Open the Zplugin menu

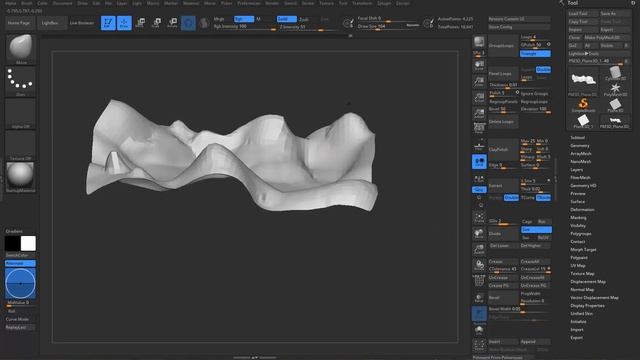click(384, 3)
